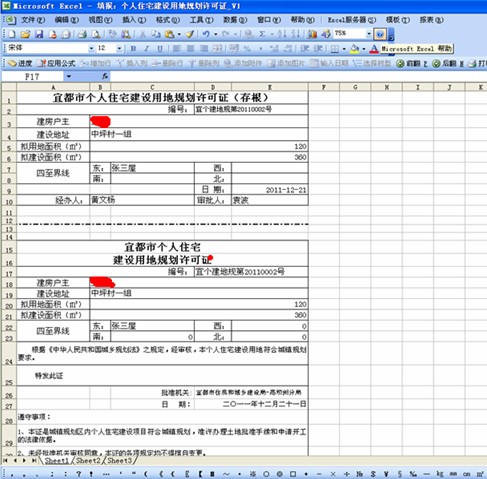This screenshot has height=479, width=487.
Task: Click the Microsoft Excel Help icon
Action: (380, 34)
